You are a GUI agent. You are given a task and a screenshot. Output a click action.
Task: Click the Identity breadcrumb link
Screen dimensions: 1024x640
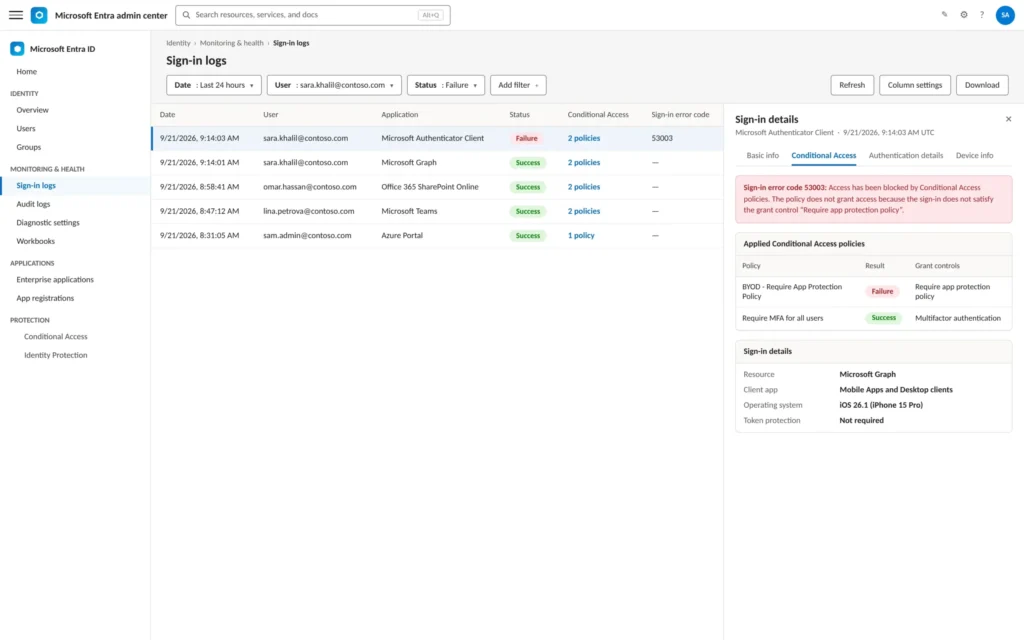pyautogui.click(x=178, y=43)
